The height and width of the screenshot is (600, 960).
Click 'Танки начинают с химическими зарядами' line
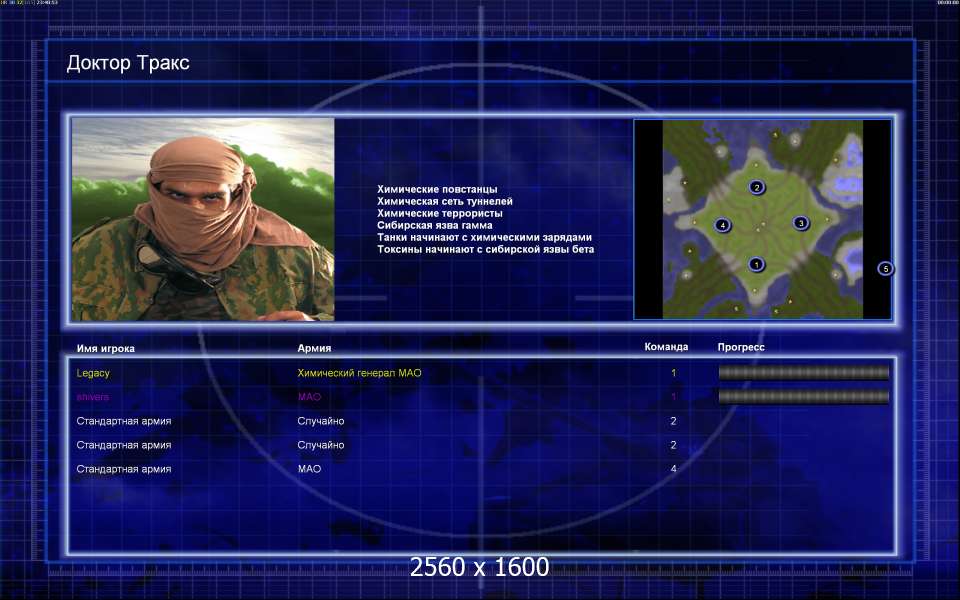484,237
